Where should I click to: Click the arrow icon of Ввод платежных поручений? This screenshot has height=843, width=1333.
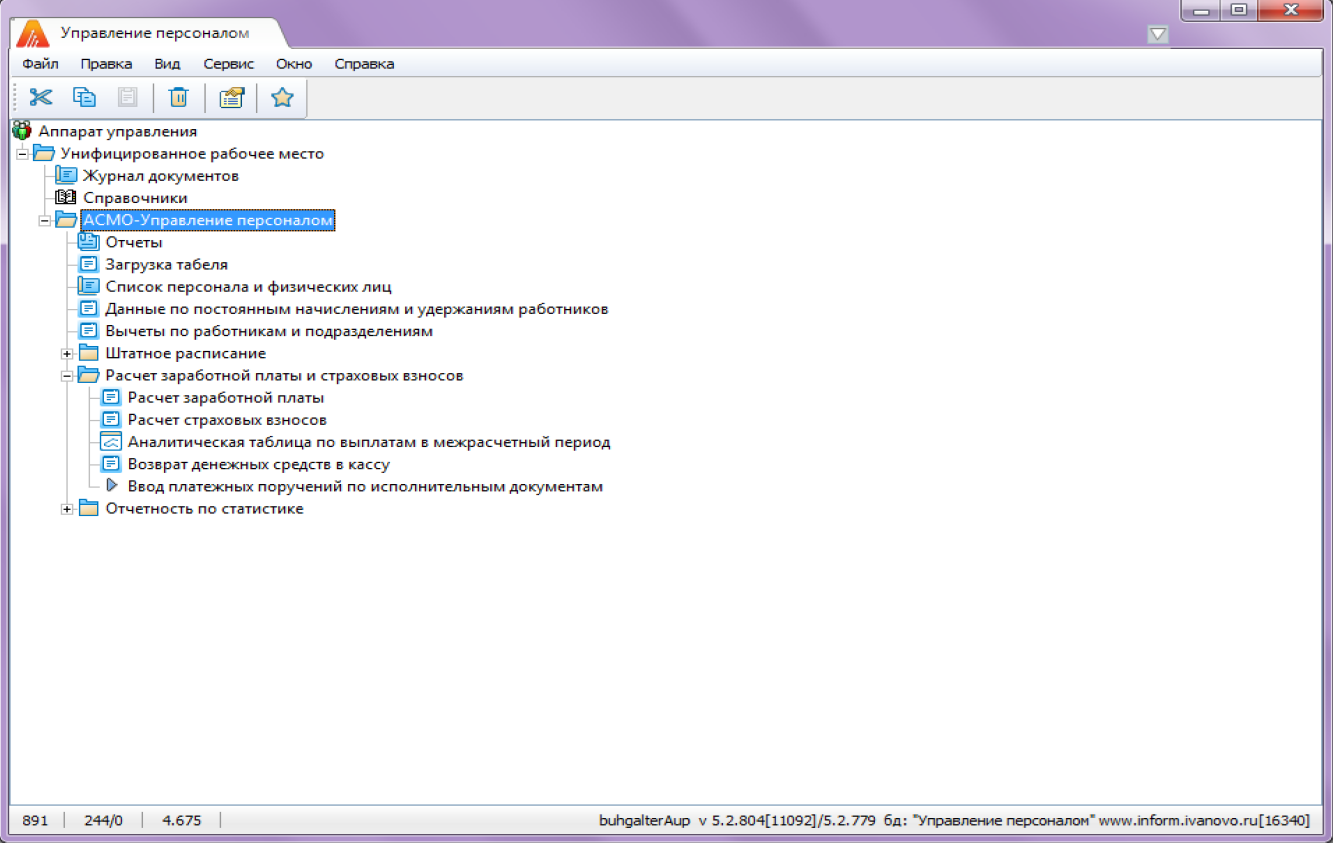112,486
